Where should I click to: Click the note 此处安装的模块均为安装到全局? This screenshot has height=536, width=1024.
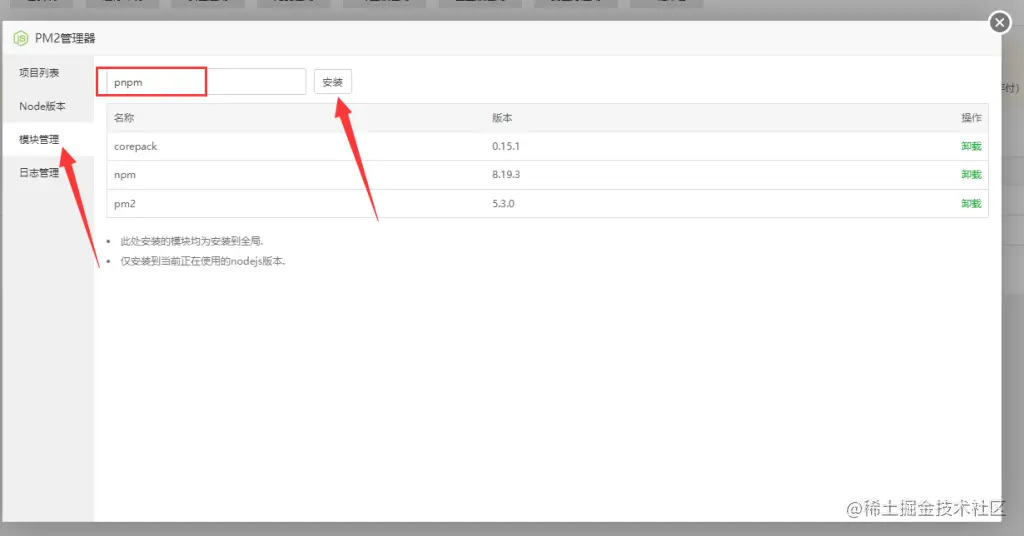[x=192, y=241]
